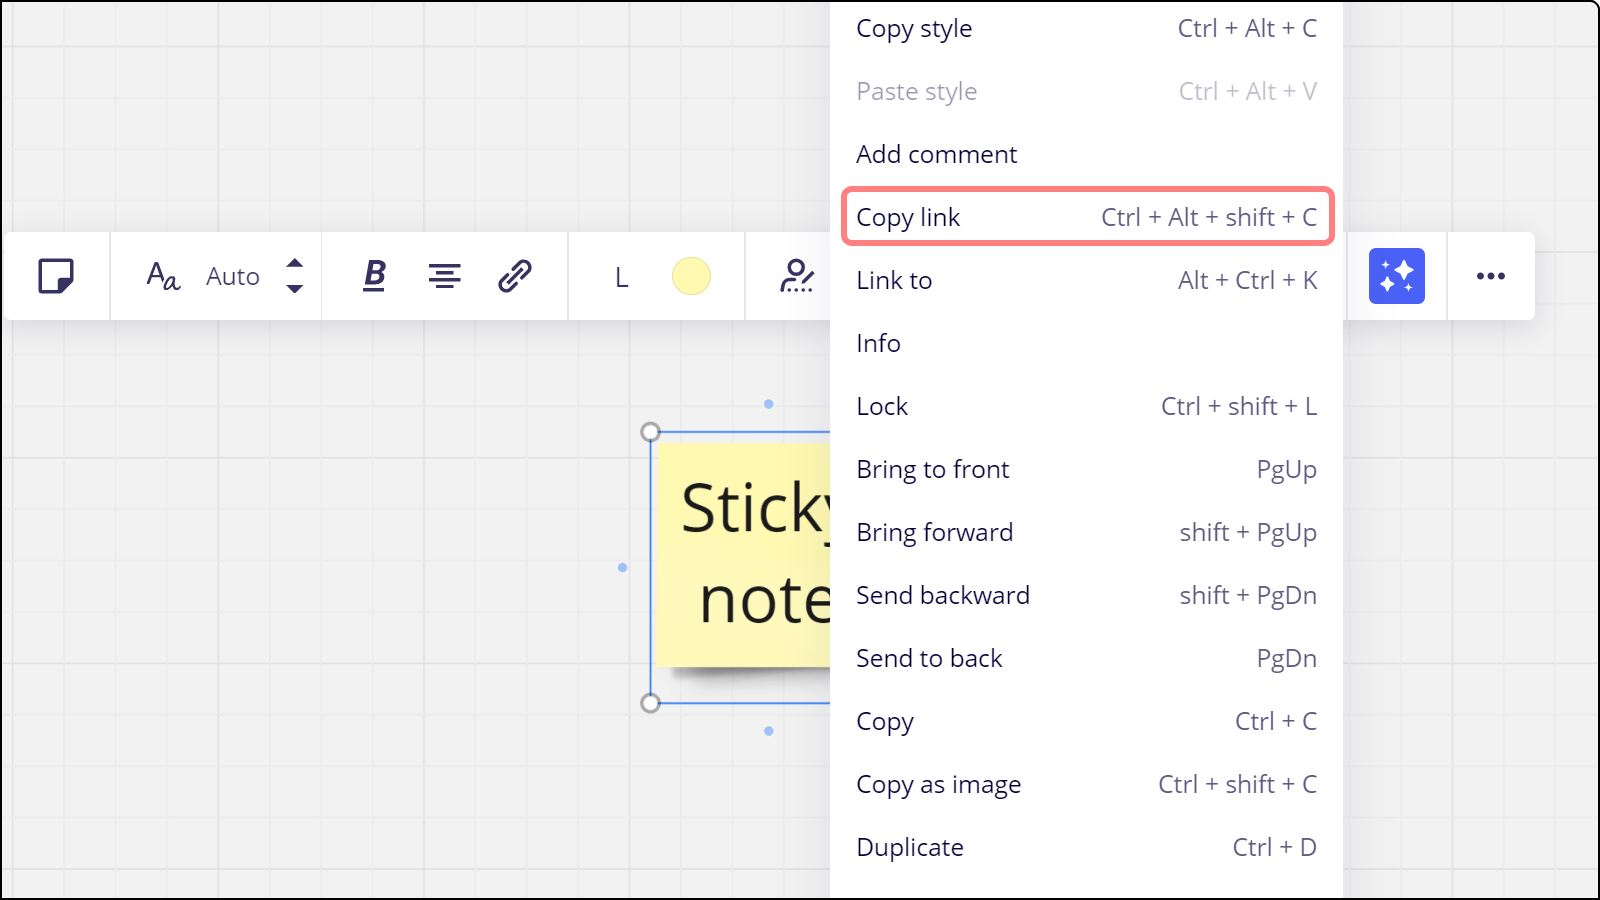Click the insert link chain icon

pyautogui.click(x=515, y=276)
